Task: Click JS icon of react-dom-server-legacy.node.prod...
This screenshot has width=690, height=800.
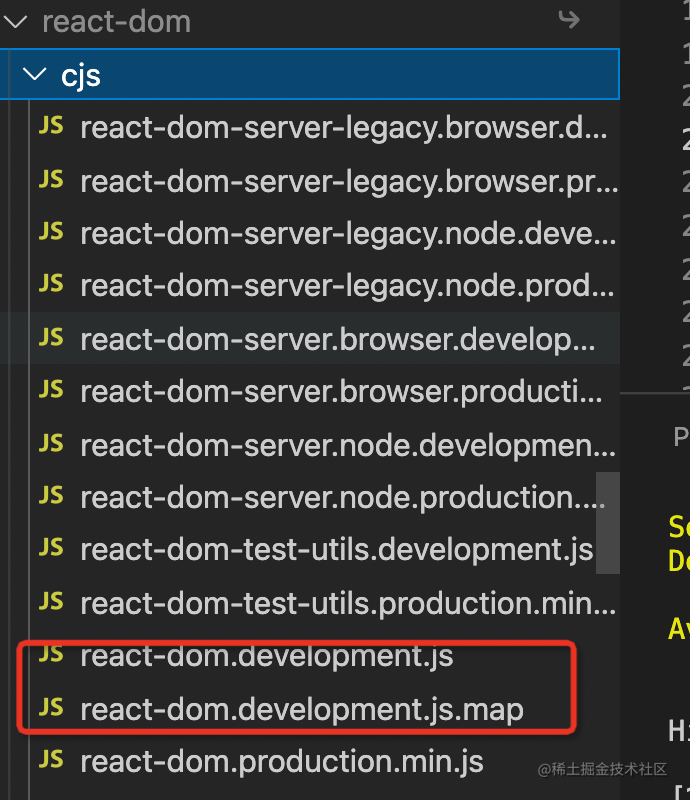Action: pos(51,283)
